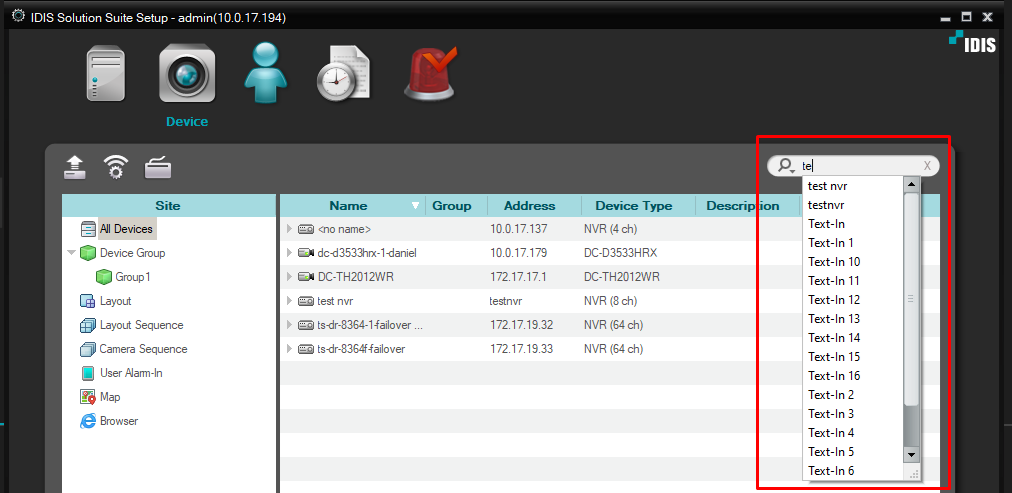Select Layout Sequence in Site tree
The height and width of the screenshot is (493, 1012).
[141, 325]
